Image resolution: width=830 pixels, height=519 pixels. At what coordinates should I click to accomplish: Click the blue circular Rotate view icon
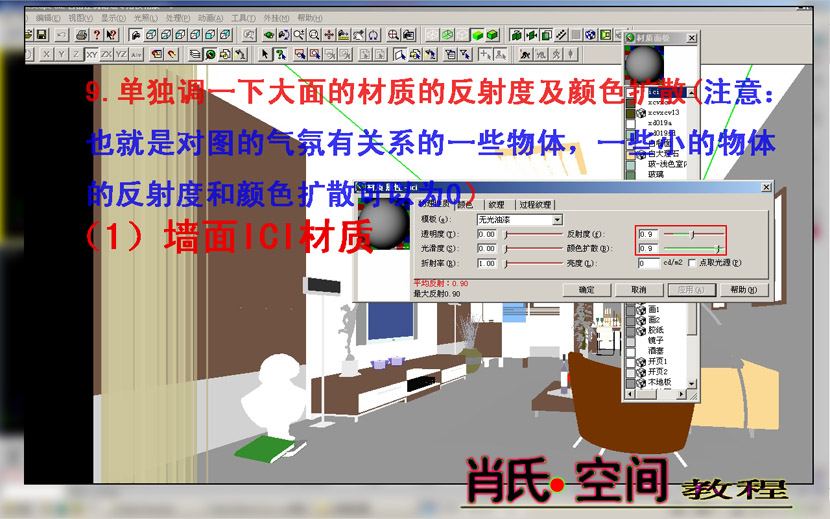(x=374, y=35)
